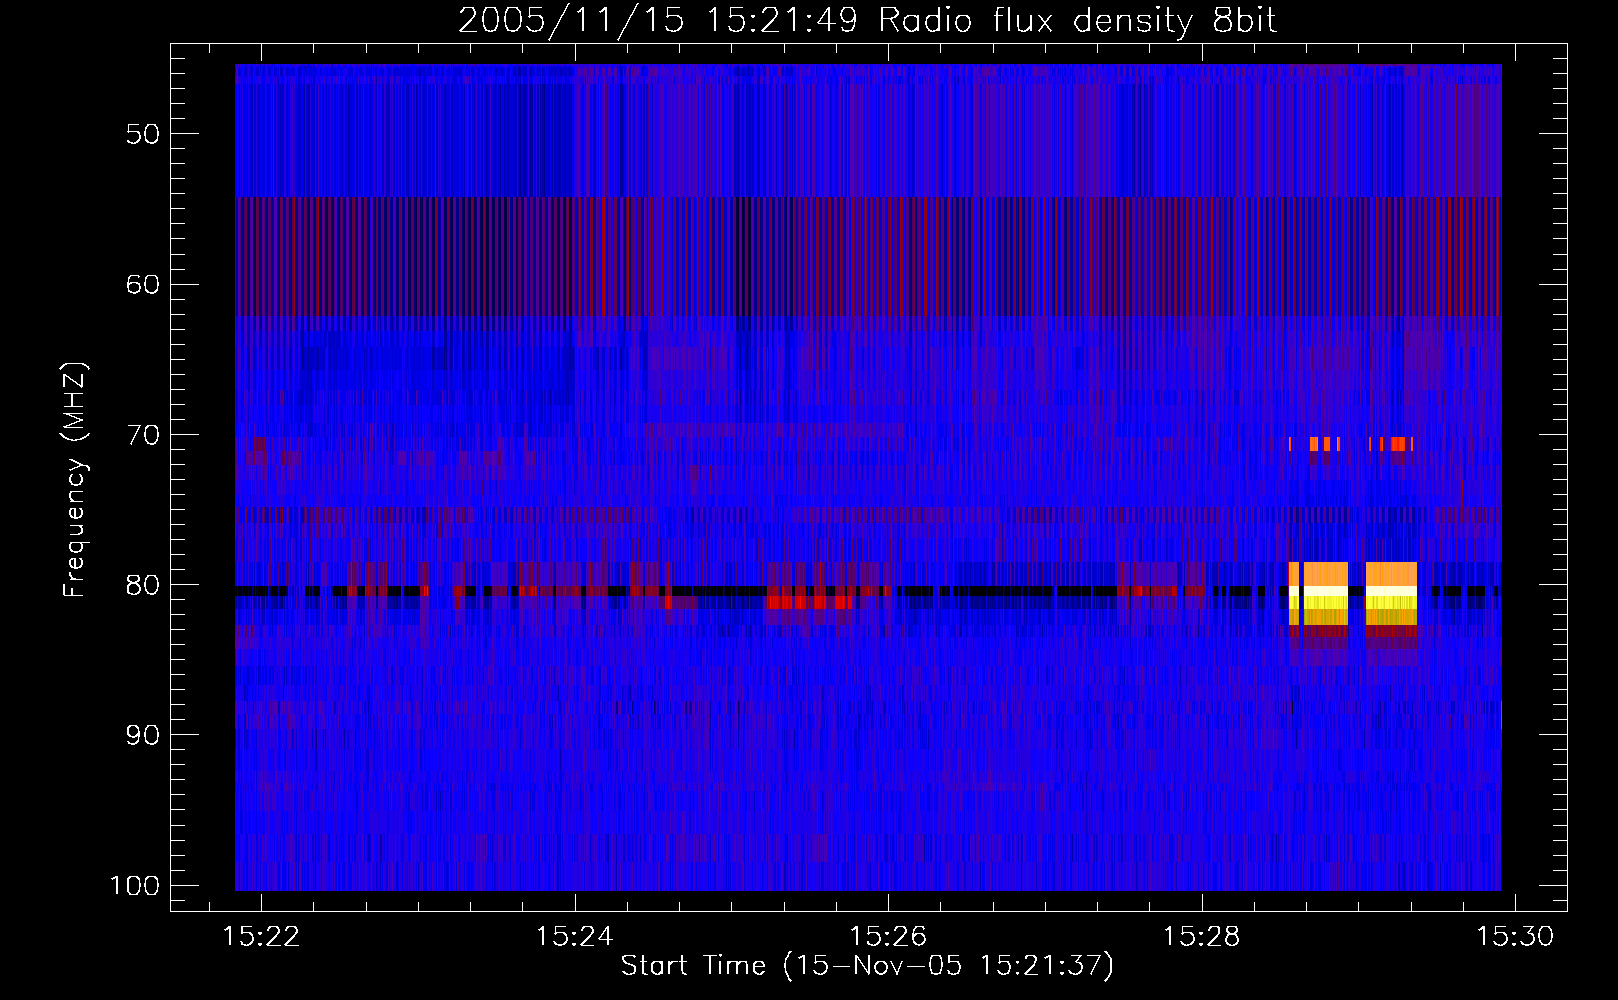
Task: Click the y-axis tick label '80'
Action: pyautogui.click(x=143, y=585)
